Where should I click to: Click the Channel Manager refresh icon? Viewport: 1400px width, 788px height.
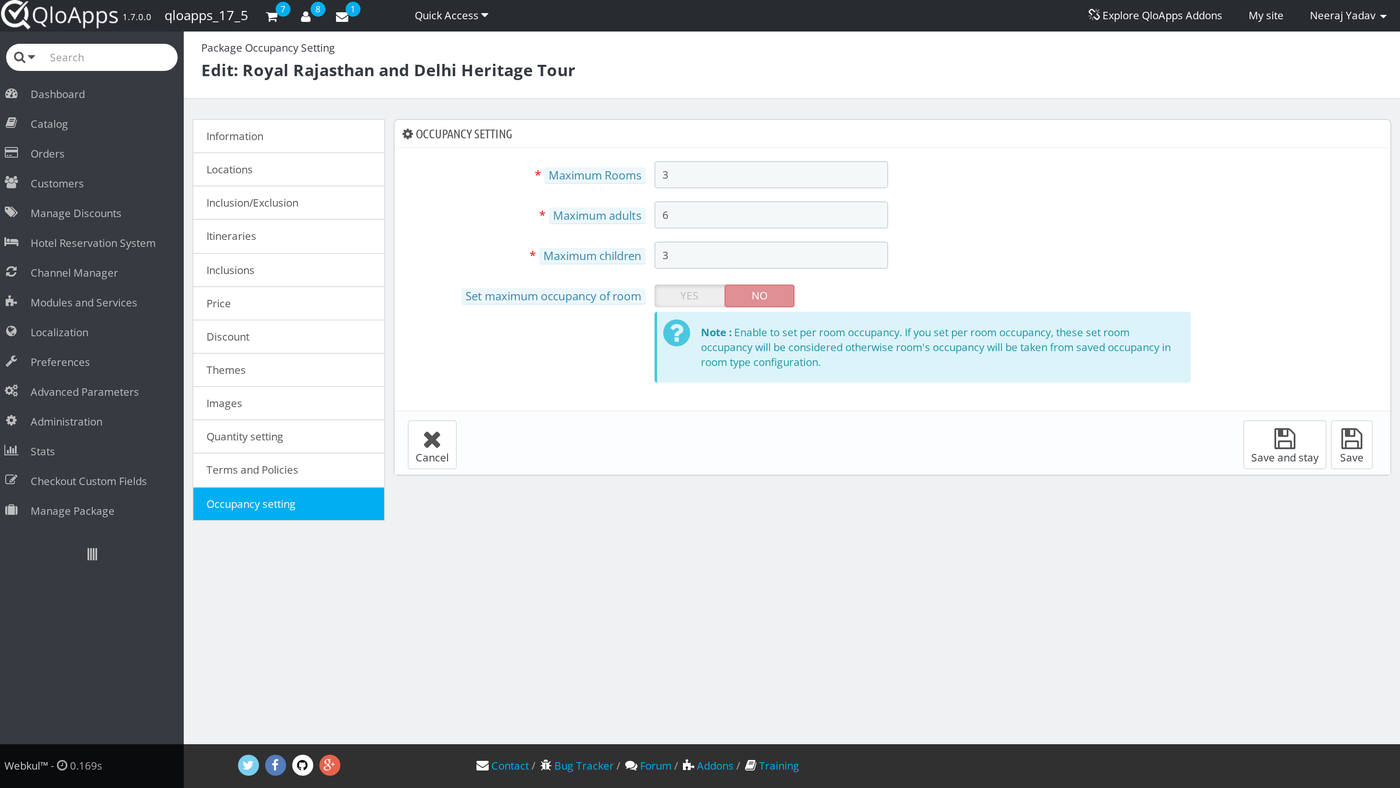pos(12,272)
